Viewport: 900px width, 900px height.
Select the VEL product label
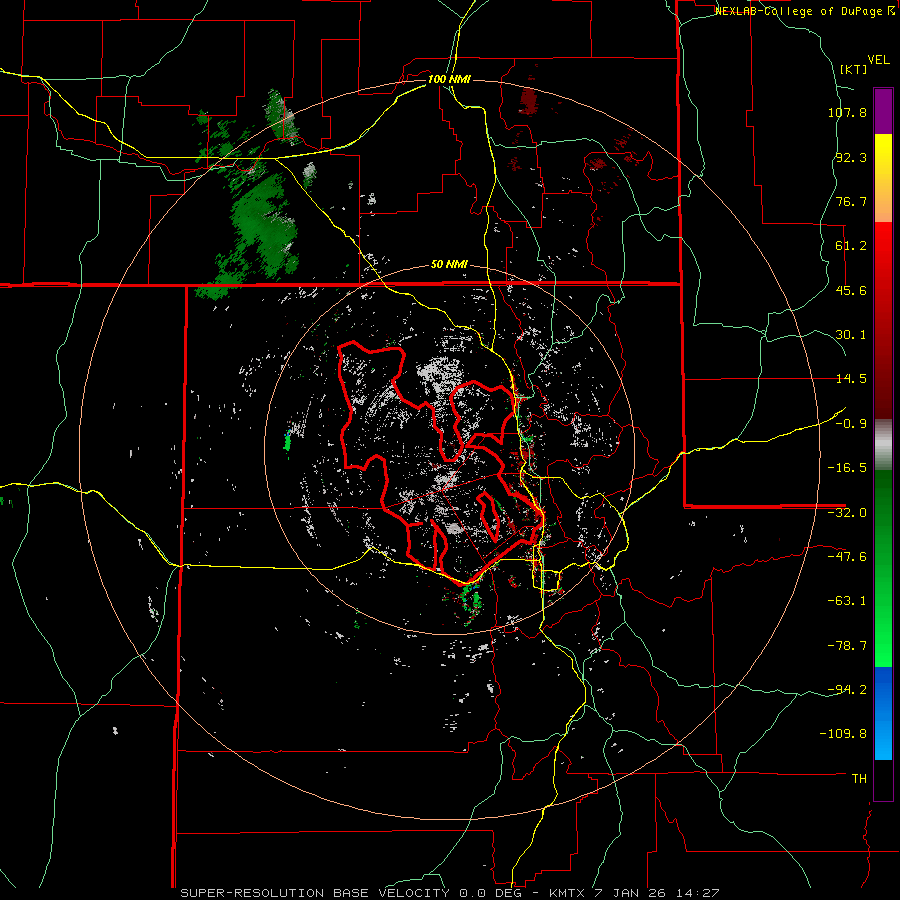coord(879,60)
